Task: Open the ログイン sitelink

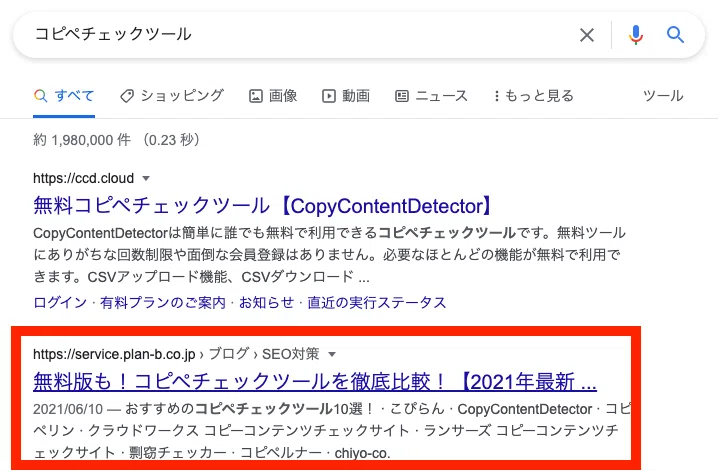Action: pos(60,303)
